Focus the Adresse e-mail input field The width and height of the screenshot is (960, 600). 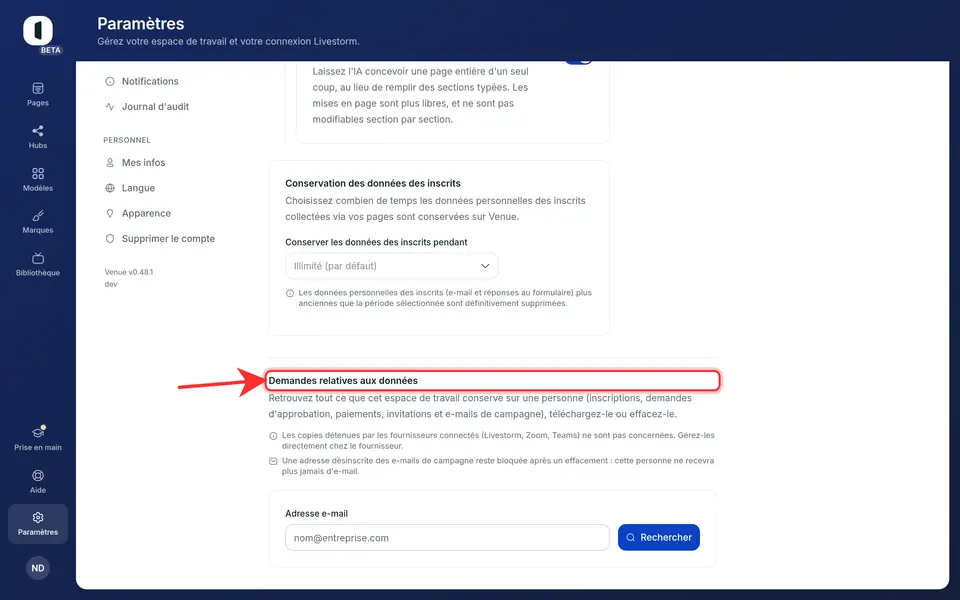pyautogui.click(x=448, y=538)
